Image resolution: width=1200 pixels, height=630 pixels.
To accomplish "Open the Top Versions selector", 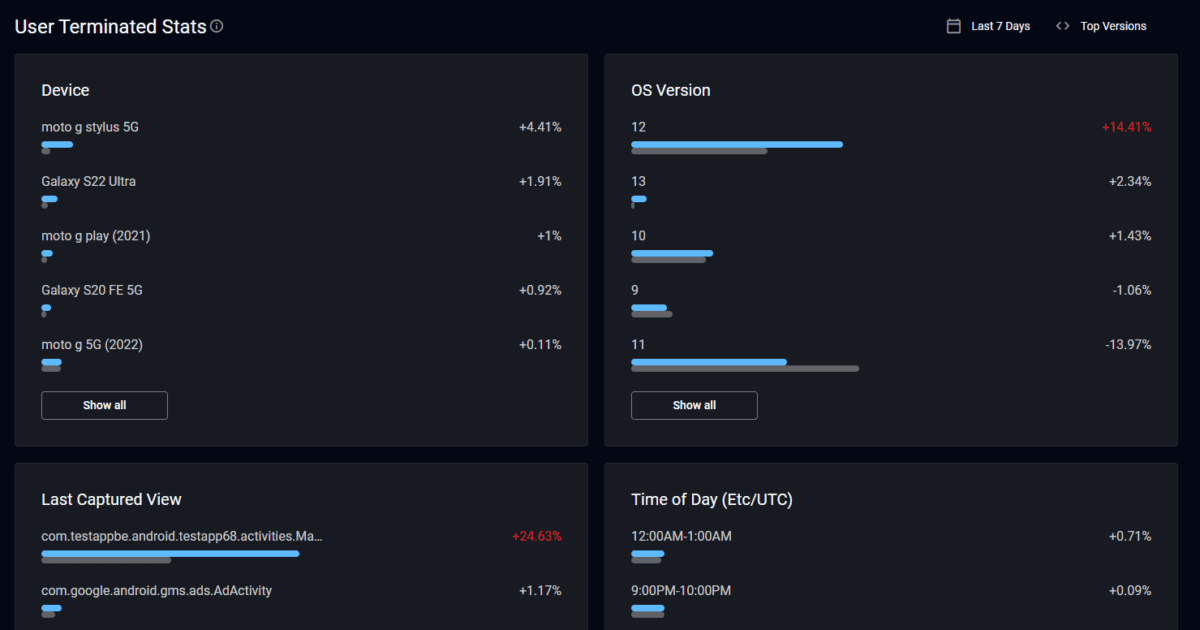I will click(x=1113, y=25).
